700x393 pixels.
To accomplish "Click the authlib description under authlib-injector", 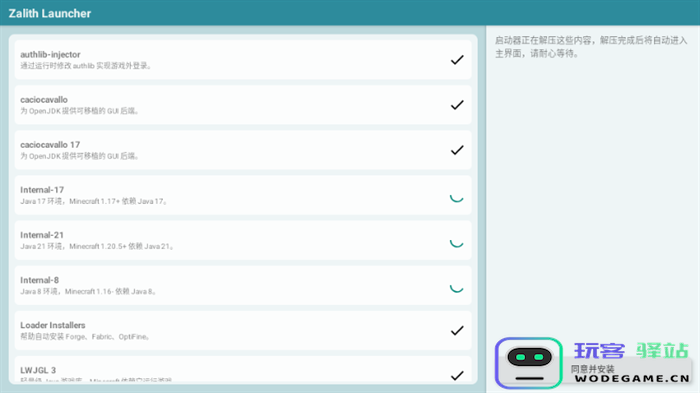I will click(87, 66).
